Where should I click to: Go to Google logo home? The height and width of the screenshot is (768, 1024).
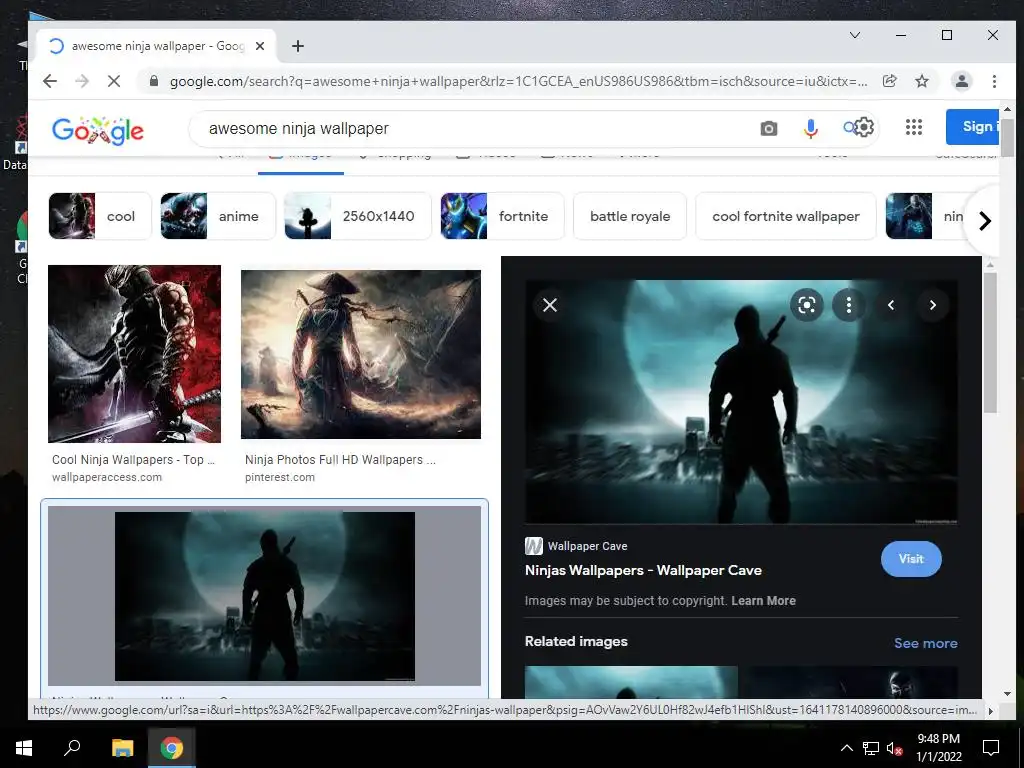98,131
